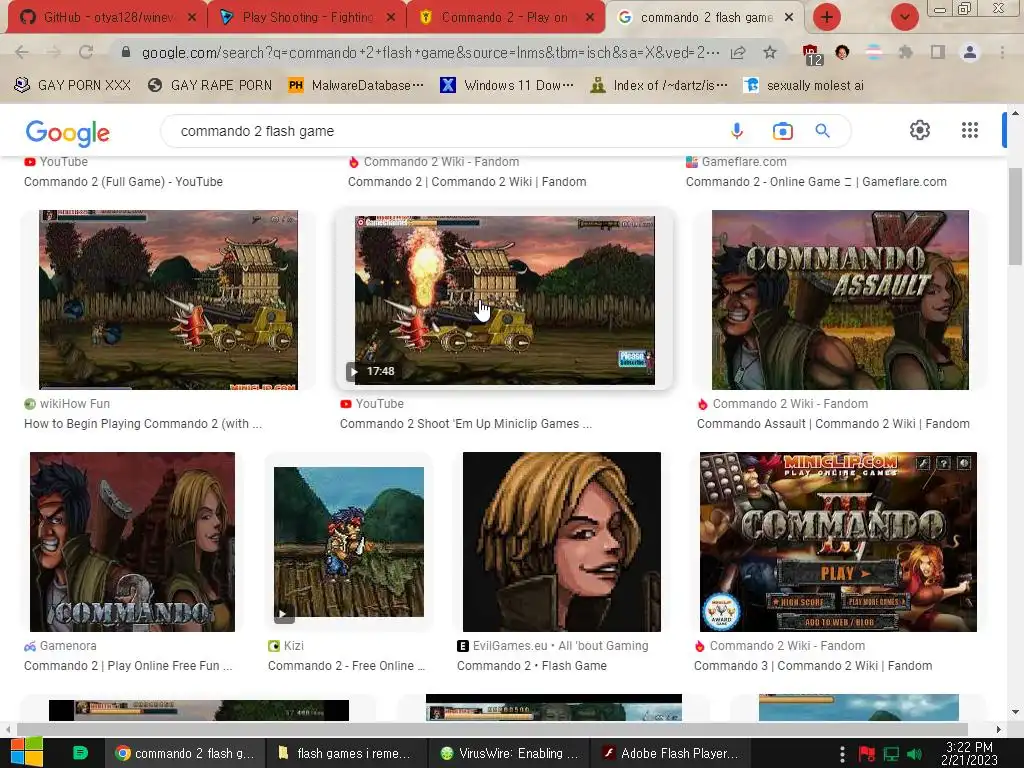Image resolution: width=1024 pixels, height=768 pixels.
Task: Open the Windows Start button
Action: click(26, 752)
